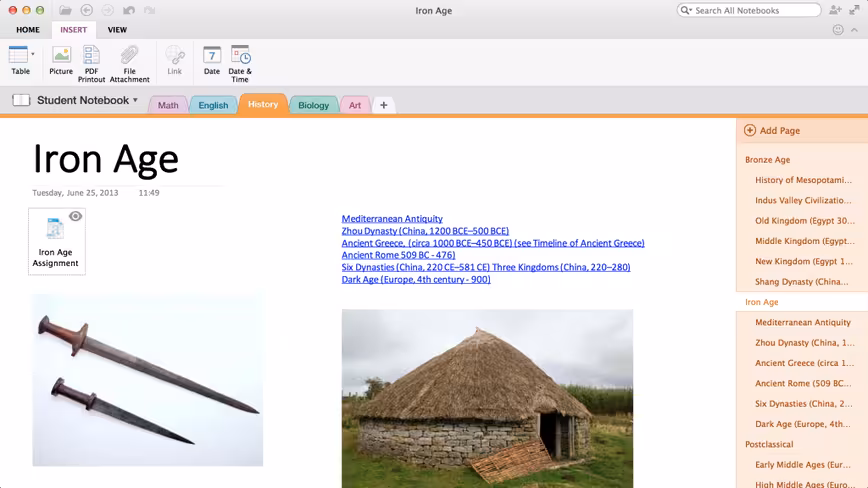Open the search options magnifier dropdown

click(686, 10)
